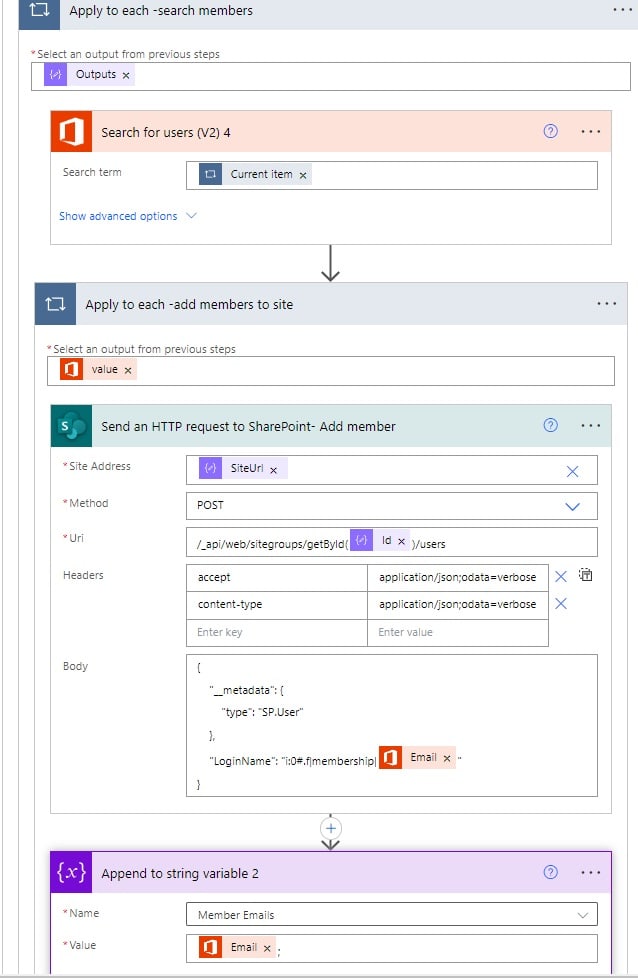The width and height of the screenshot is (638, 978).
Task: Click the content-type header key field
Action: (x=277, y=604)
